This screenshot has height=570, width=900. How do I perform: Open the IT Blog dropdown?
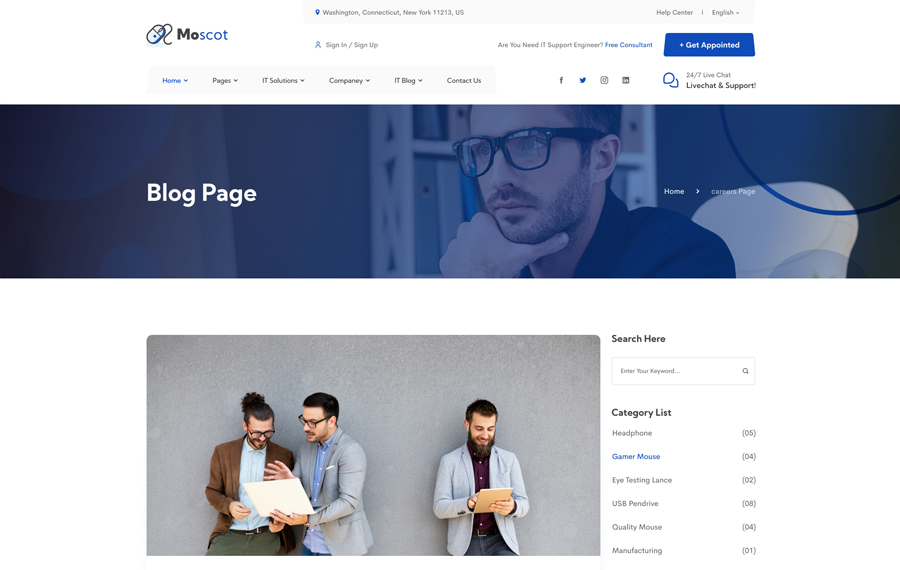pos(408,81)
